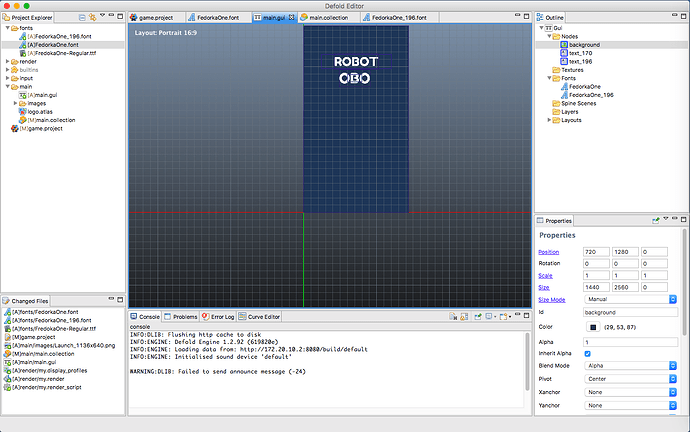This screenshot has height=432, width=690.
Task: Open the Size Mode dropdown
Action: click(630, 299)
